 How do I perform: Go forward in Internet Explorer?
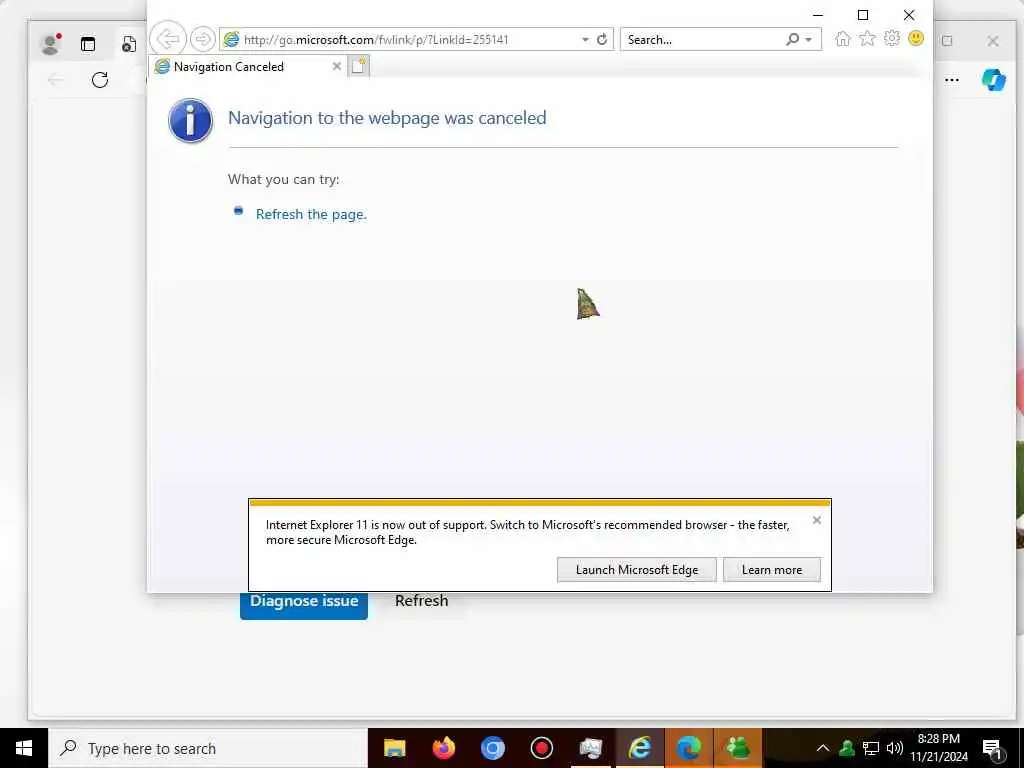(x=202, y=39)
